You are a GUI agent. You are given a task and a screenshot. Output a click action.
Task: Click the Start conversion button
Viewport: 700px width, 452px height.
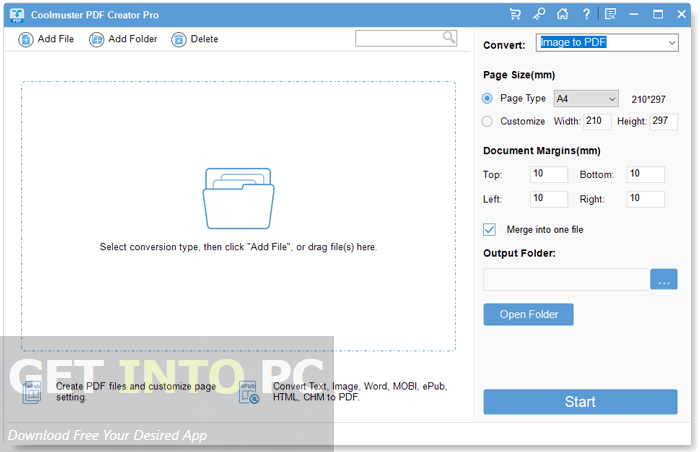pyautogui.click(x=580, y=402)
